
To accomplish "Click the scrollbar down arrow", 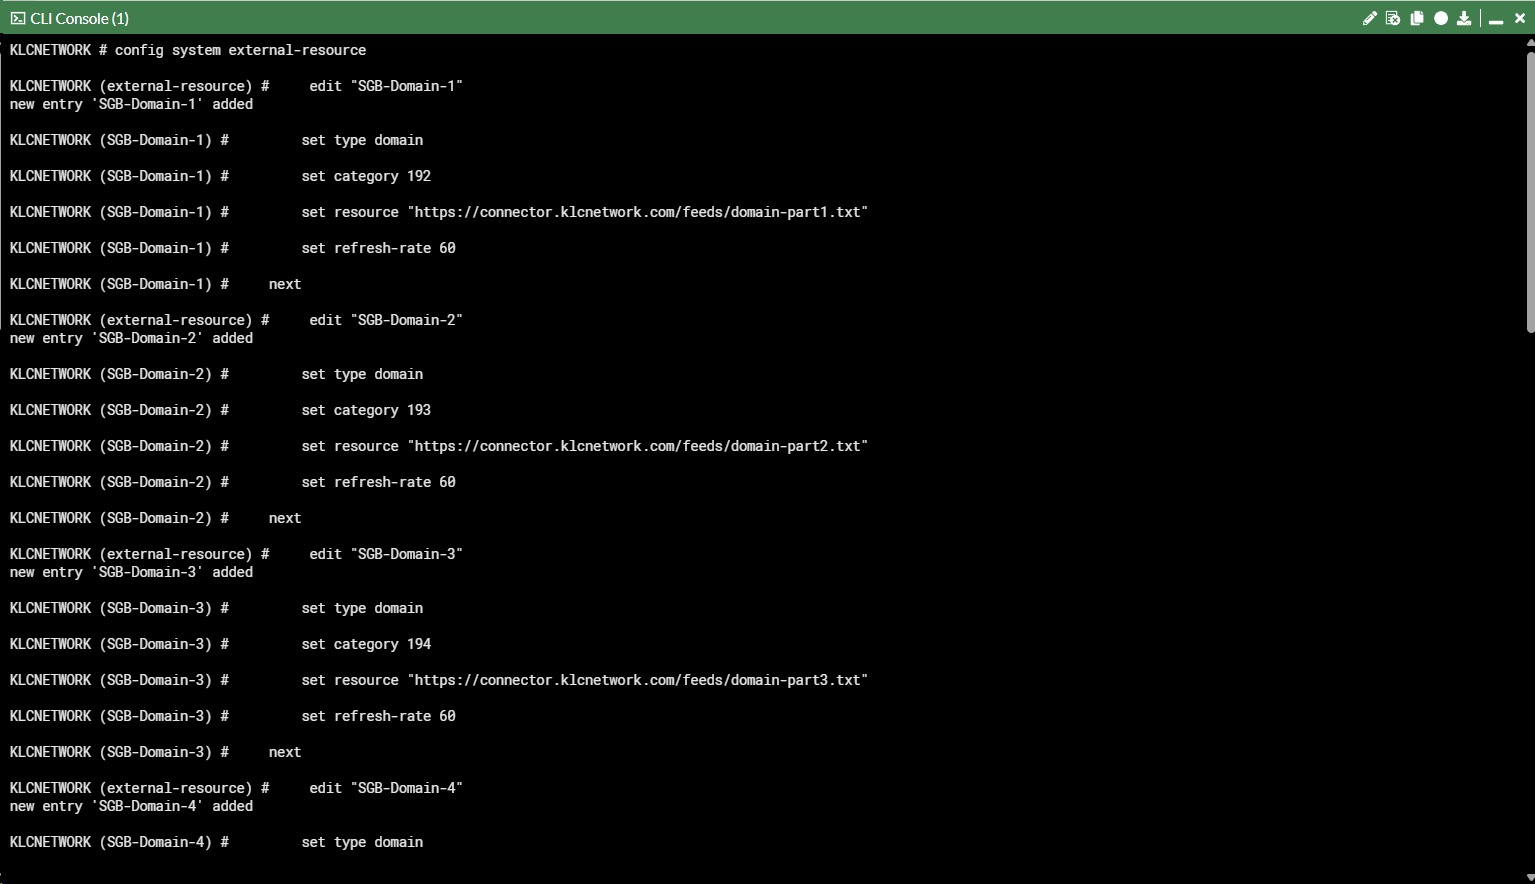I will 1530,876.
